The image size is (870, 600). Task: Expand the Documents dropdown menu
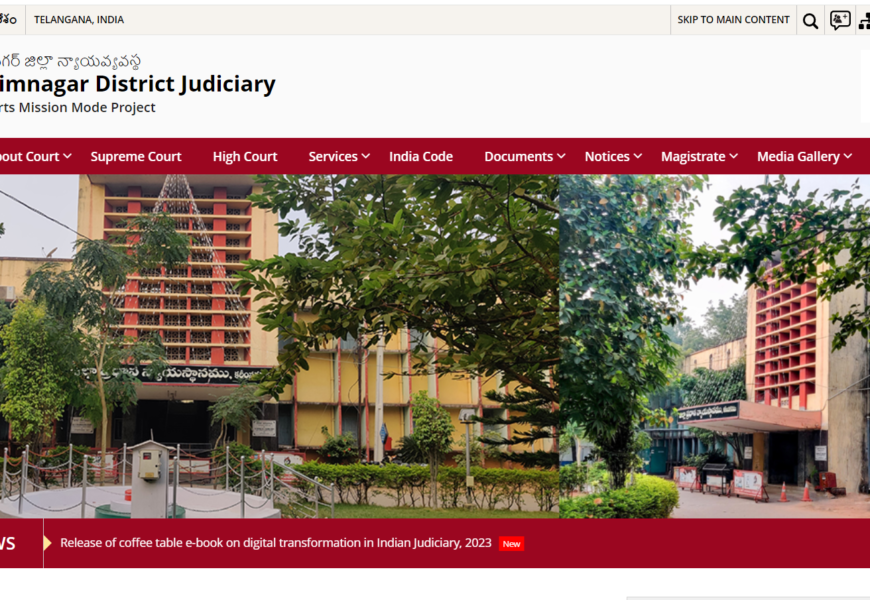click(524, 156)
